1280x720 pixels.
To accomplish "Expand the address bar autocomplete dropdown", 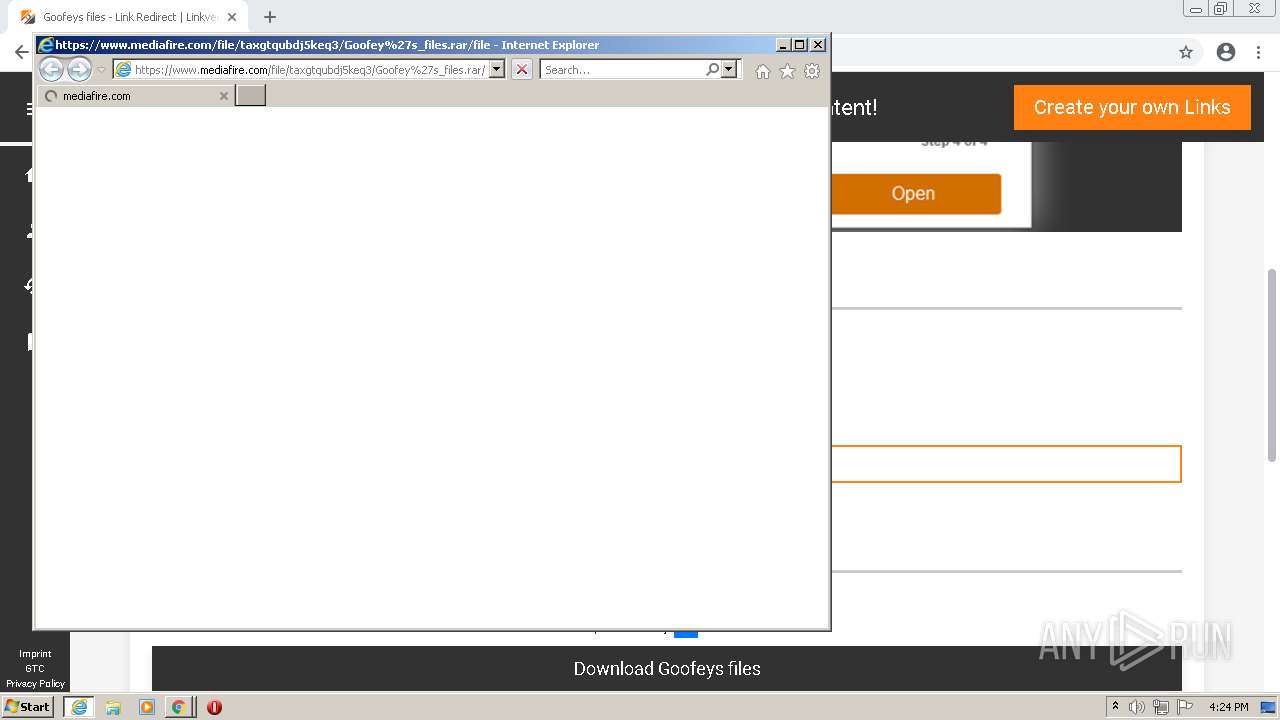I will click(x=497, y=69).
